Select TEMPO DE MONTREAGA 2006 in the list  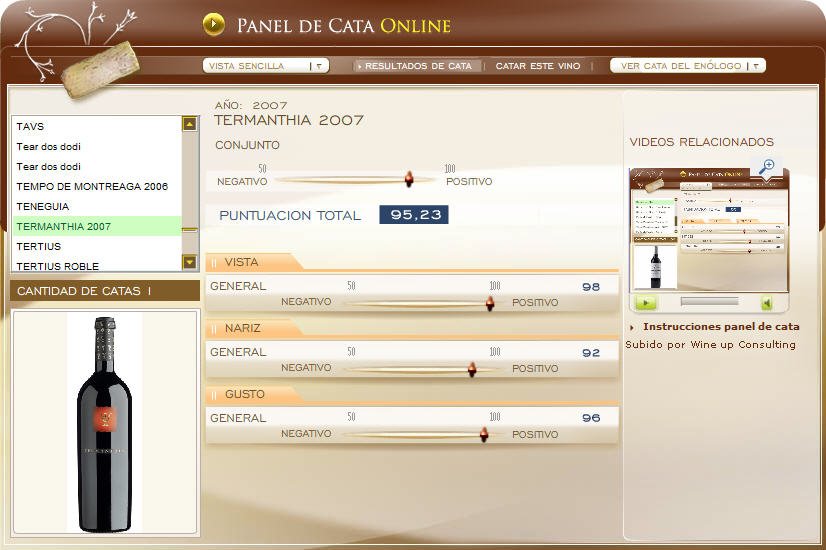point(96,186)
